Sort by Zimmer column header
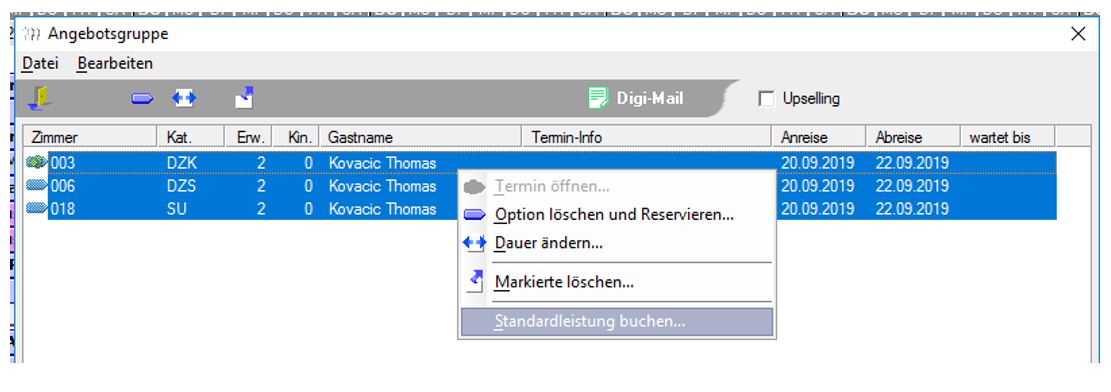This screenshot has width=1111, height=392. 90,137
